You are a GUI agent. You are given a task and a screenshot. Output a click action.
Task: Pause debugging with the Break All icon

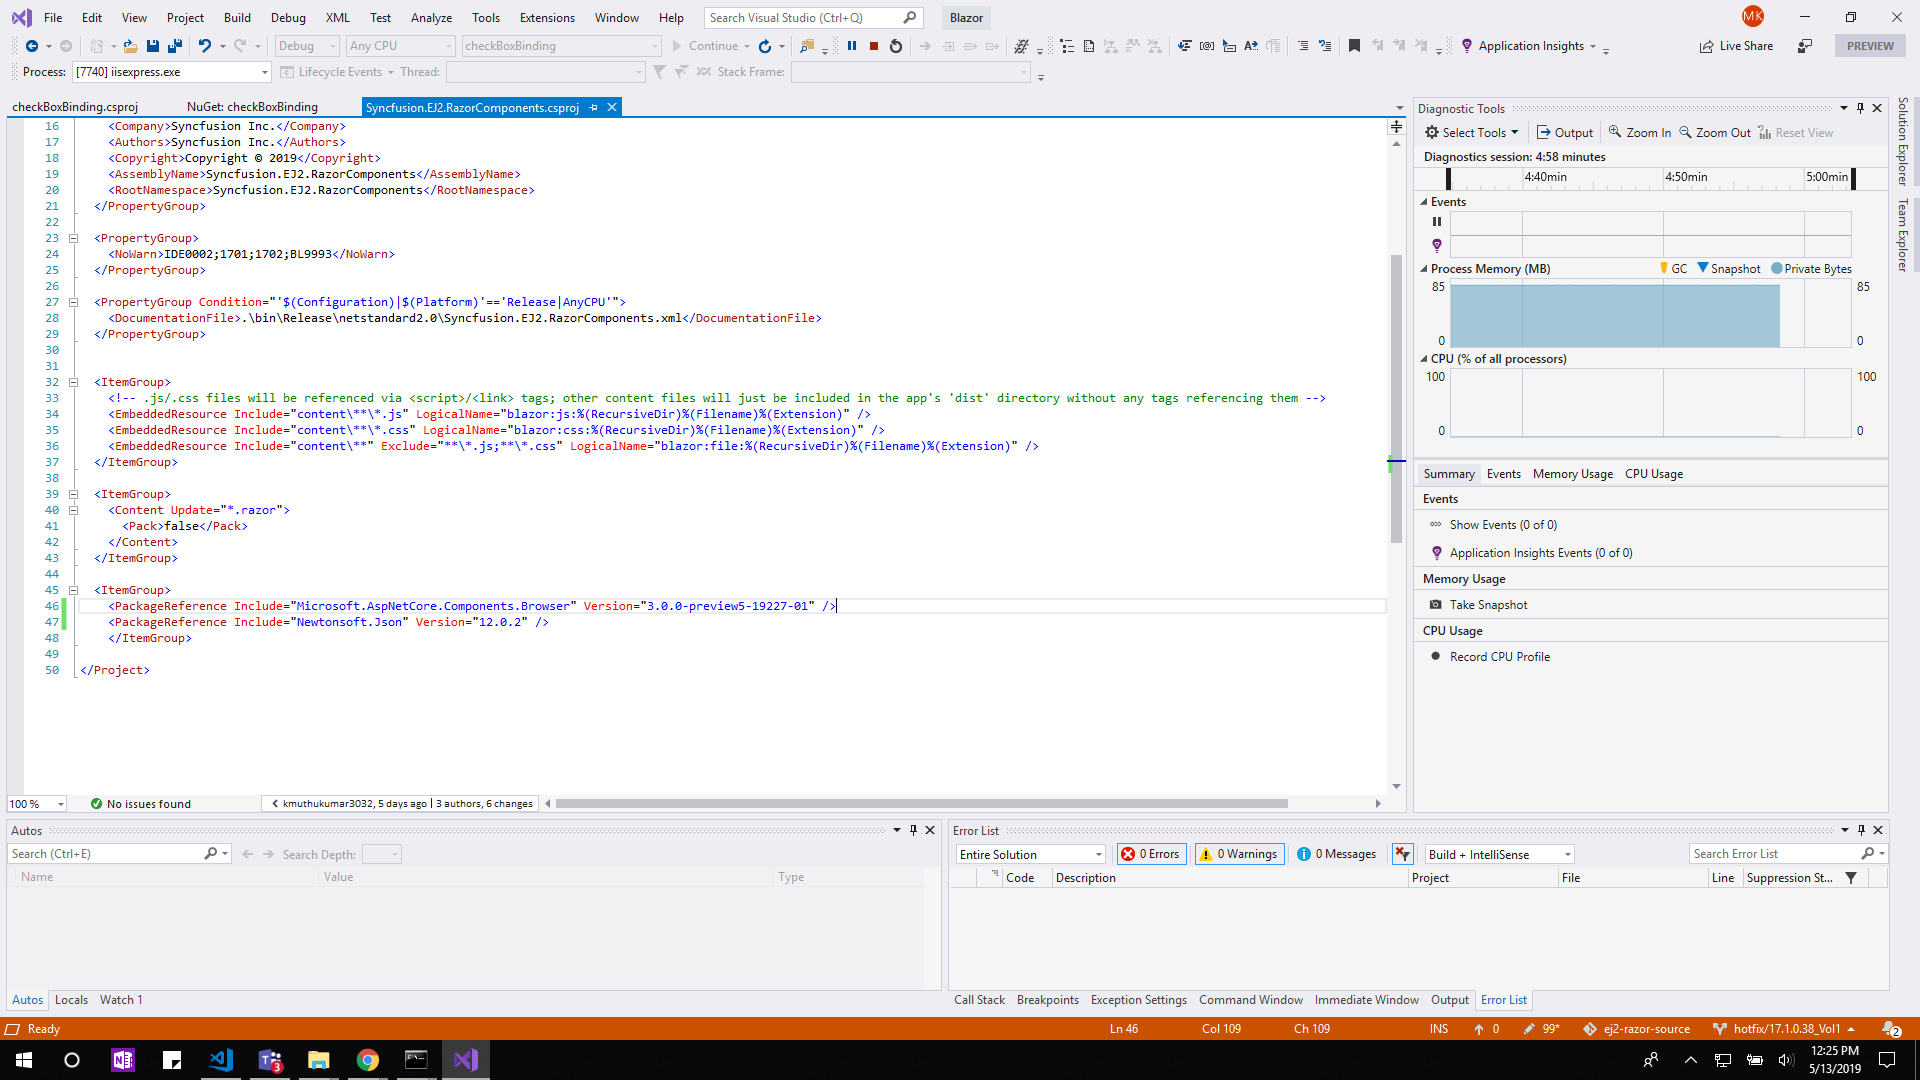click(x=853, y=45)
